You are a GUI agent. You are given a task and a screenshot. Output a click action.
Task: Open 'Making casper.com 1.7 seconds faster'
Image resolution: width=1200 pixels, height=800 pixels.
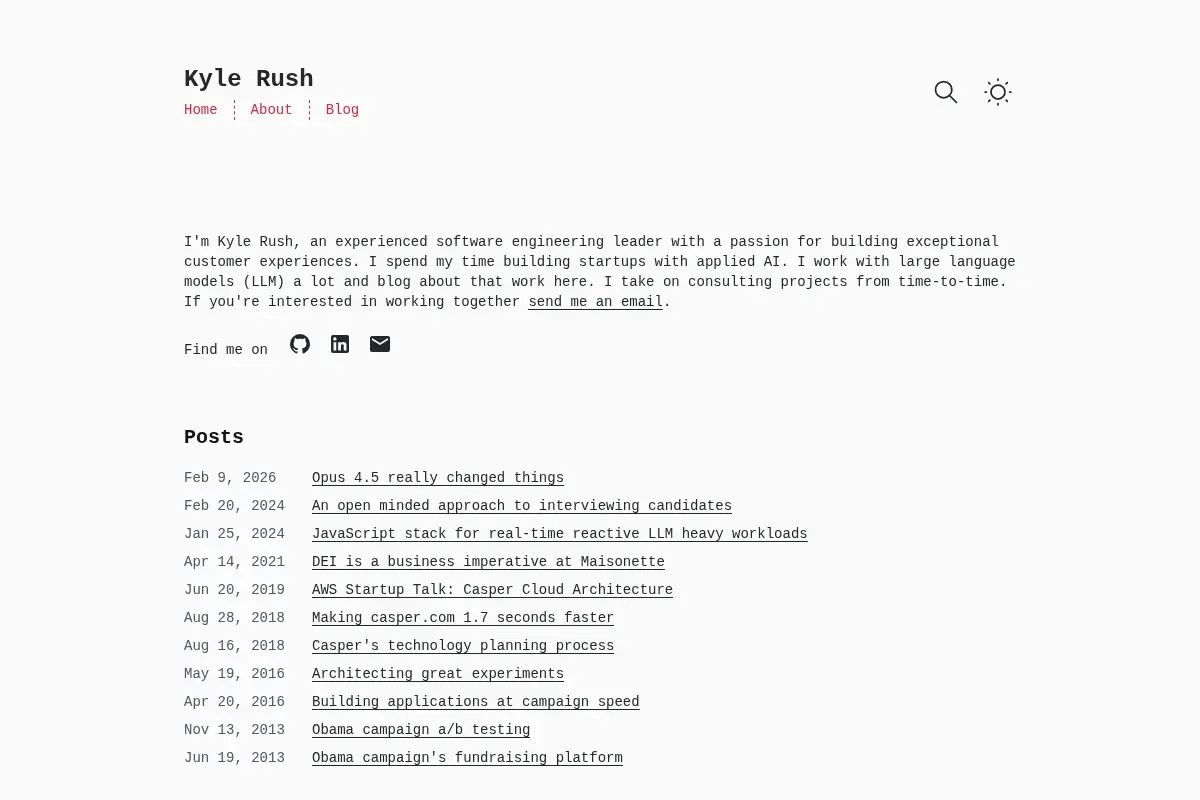pos(463,618)
